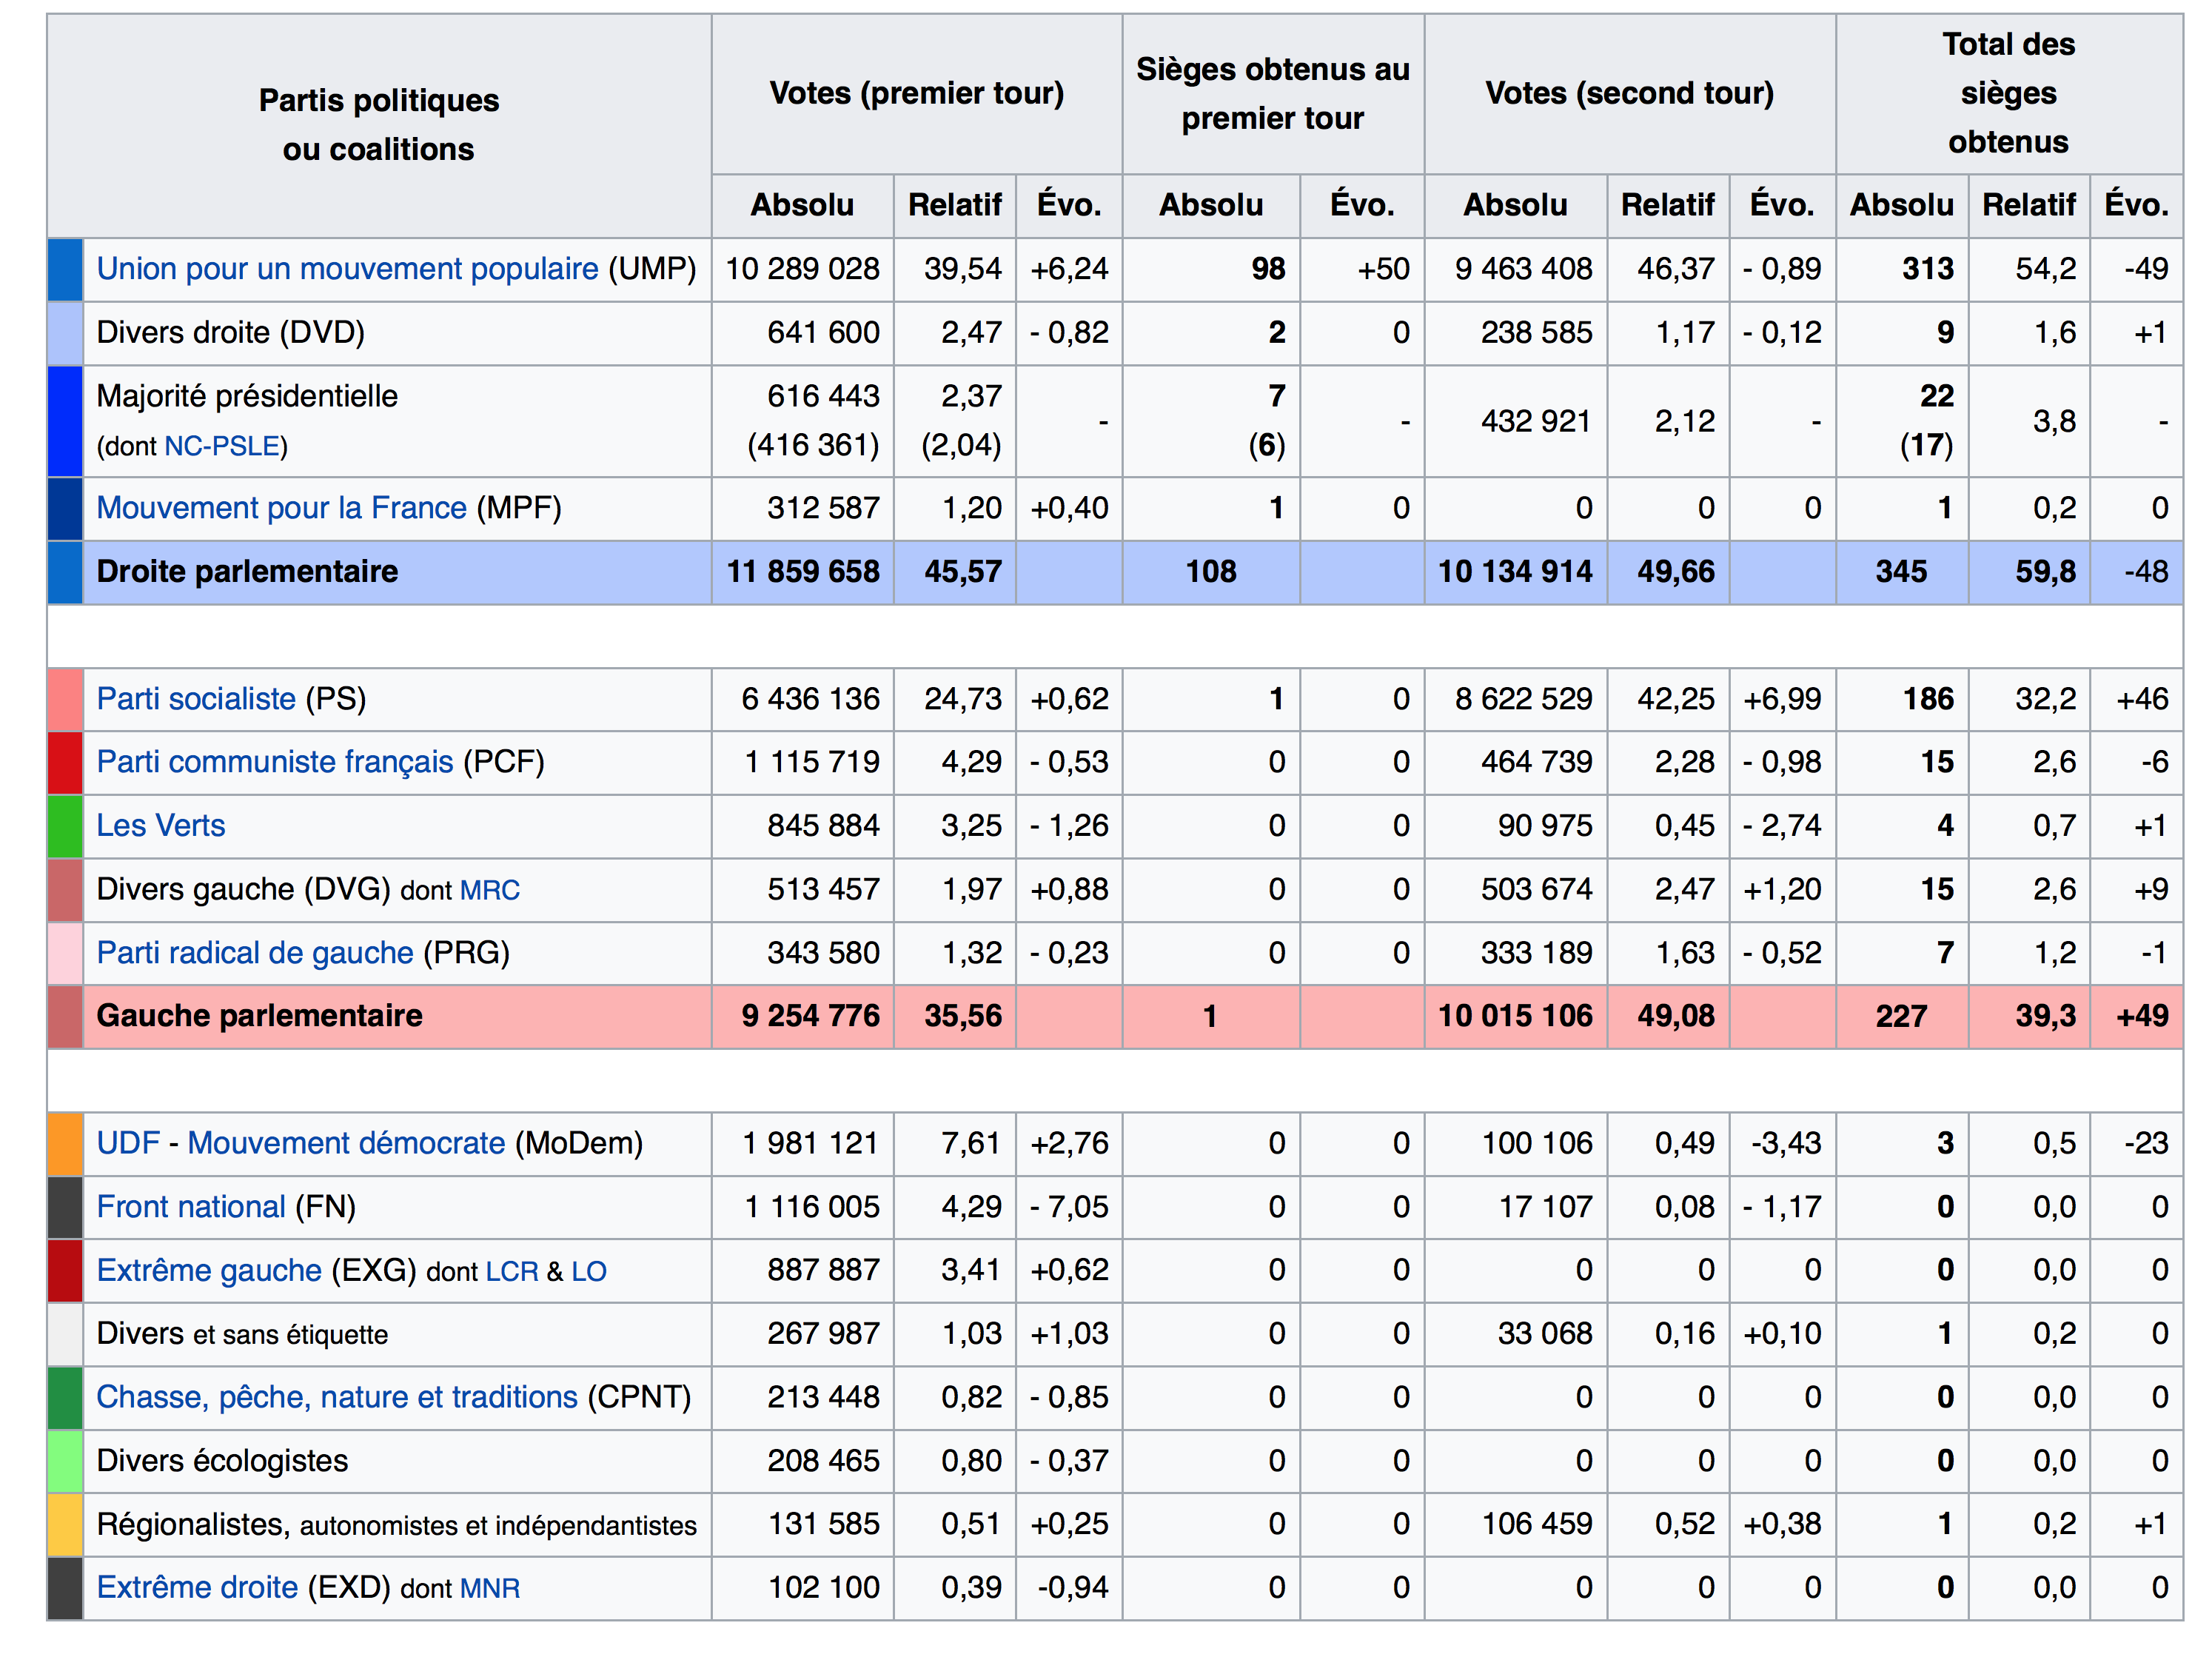Select the Front national votes 1 116 005
The width and height of the screenshot is (2212, 1657).
812,1206
